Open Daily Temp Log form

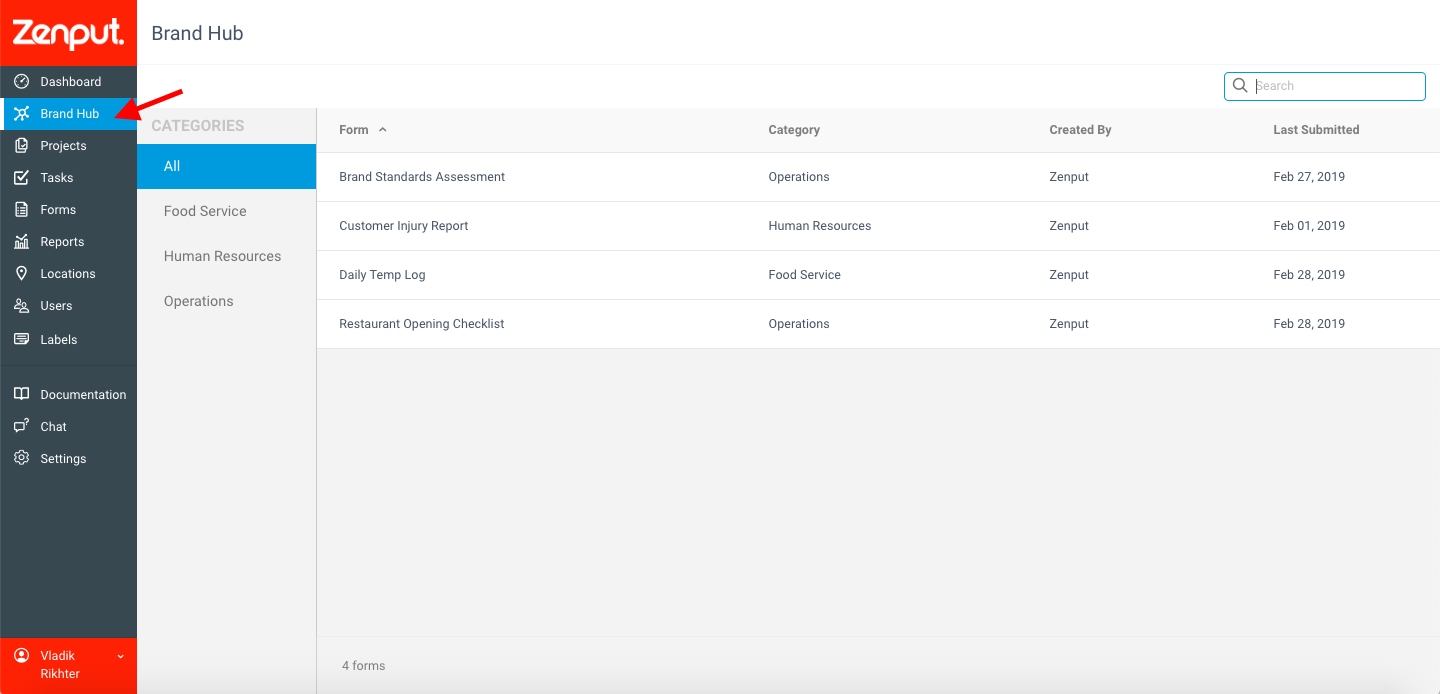click(382, 275)
